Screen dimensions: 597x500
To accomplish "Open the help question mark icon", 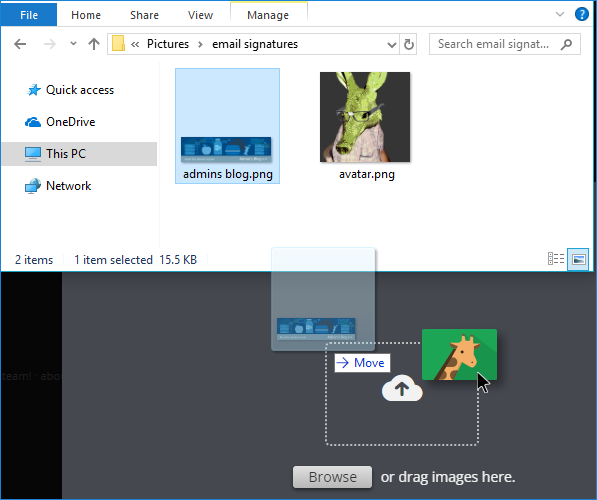I will (581, 14).
